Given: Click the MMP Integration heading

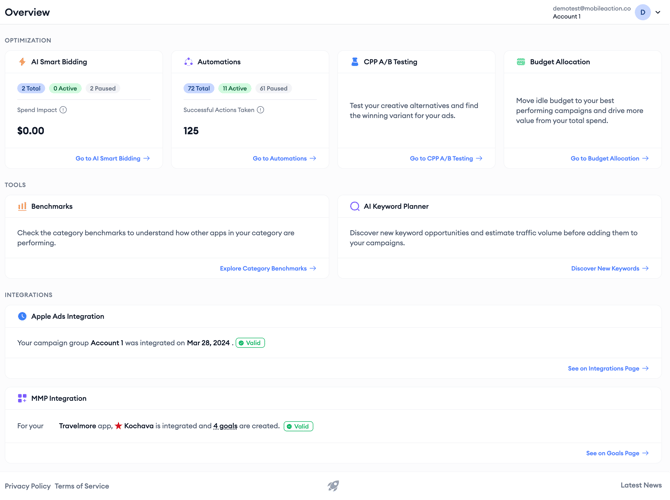Looking at the screenshot, I should pos(59,398).
